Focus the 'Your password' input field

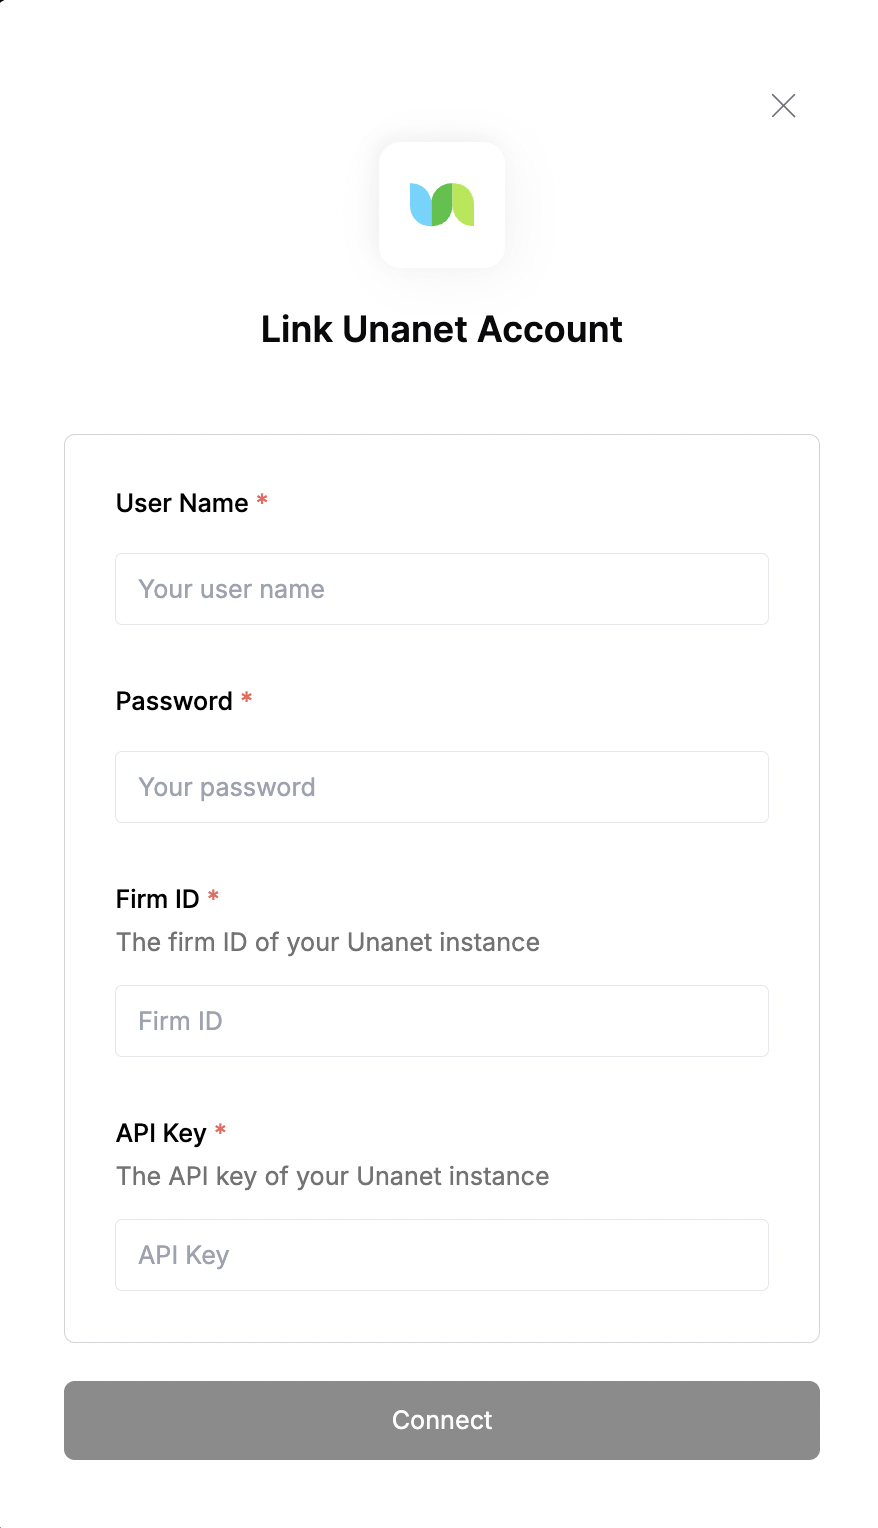pyautogui.click(x=442, y=787)
